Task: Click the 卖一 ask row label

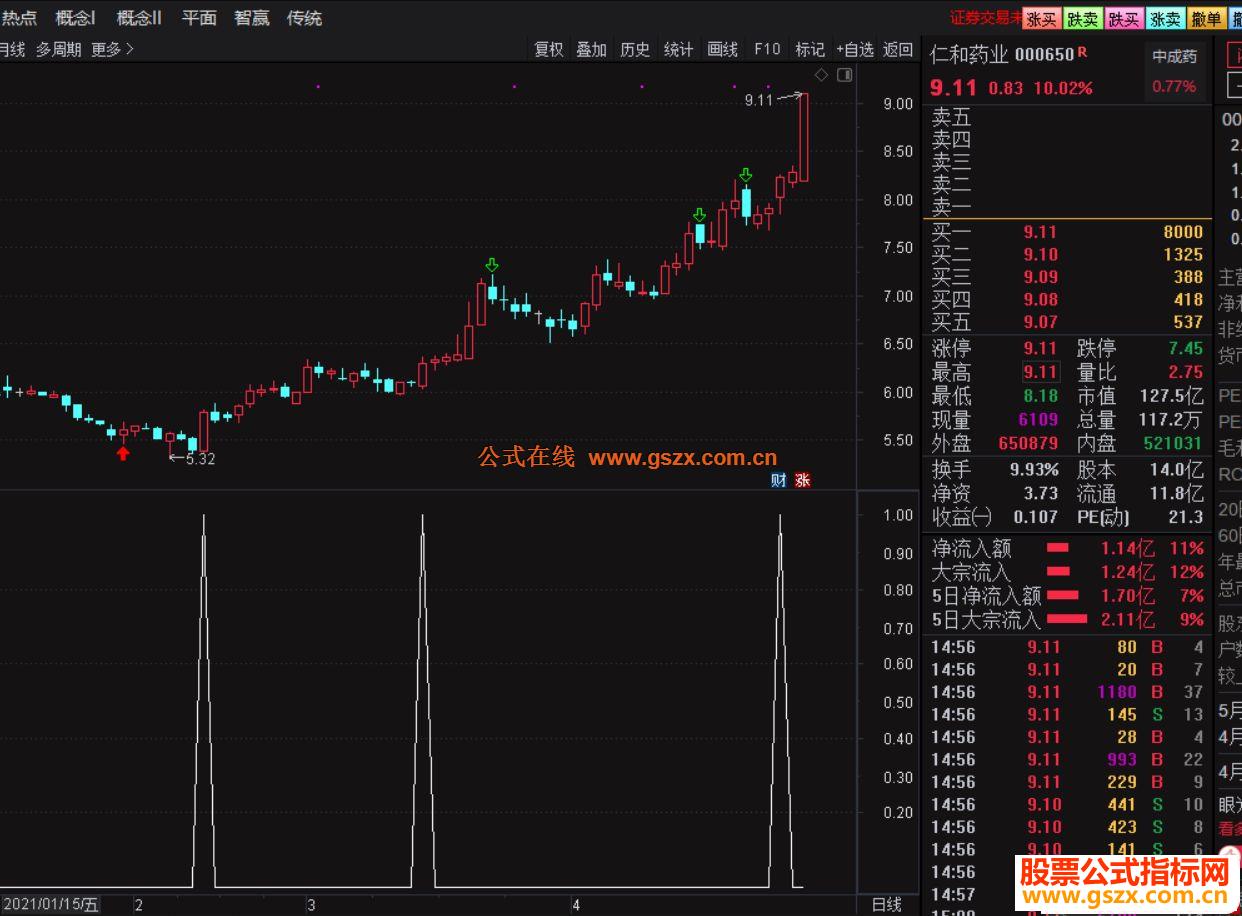Action: [x=951, y=208]
